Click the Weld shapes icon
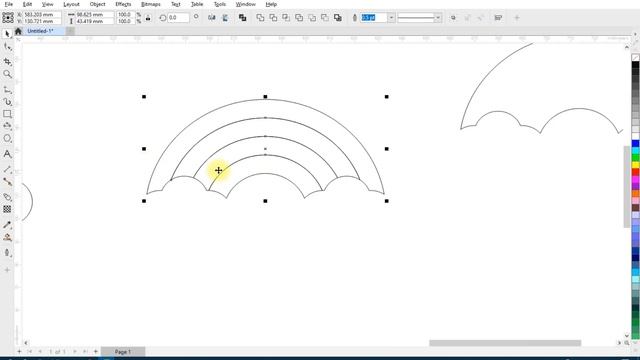This screenshot has height=360, width=640. [x=260, y=18]
